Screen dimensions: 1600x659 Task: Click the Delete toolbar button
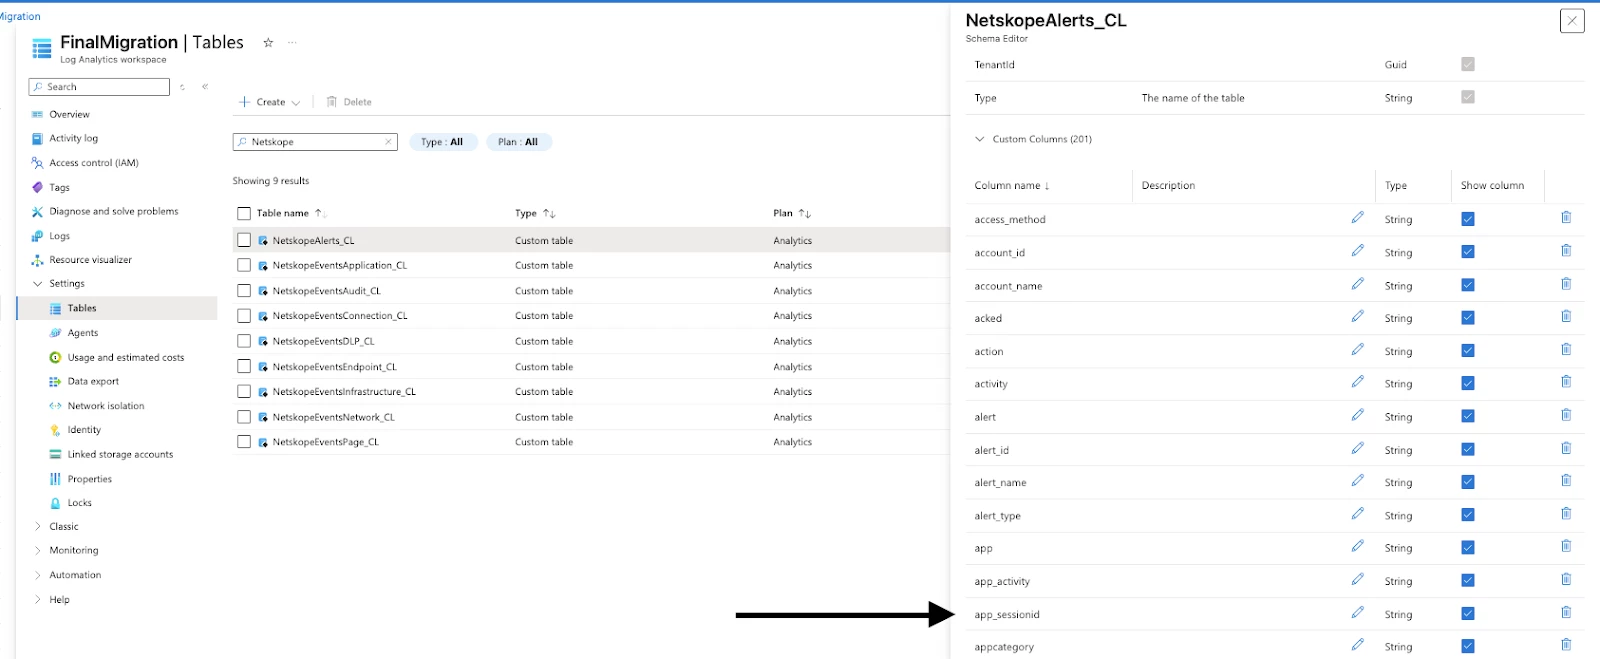(349, 102)
